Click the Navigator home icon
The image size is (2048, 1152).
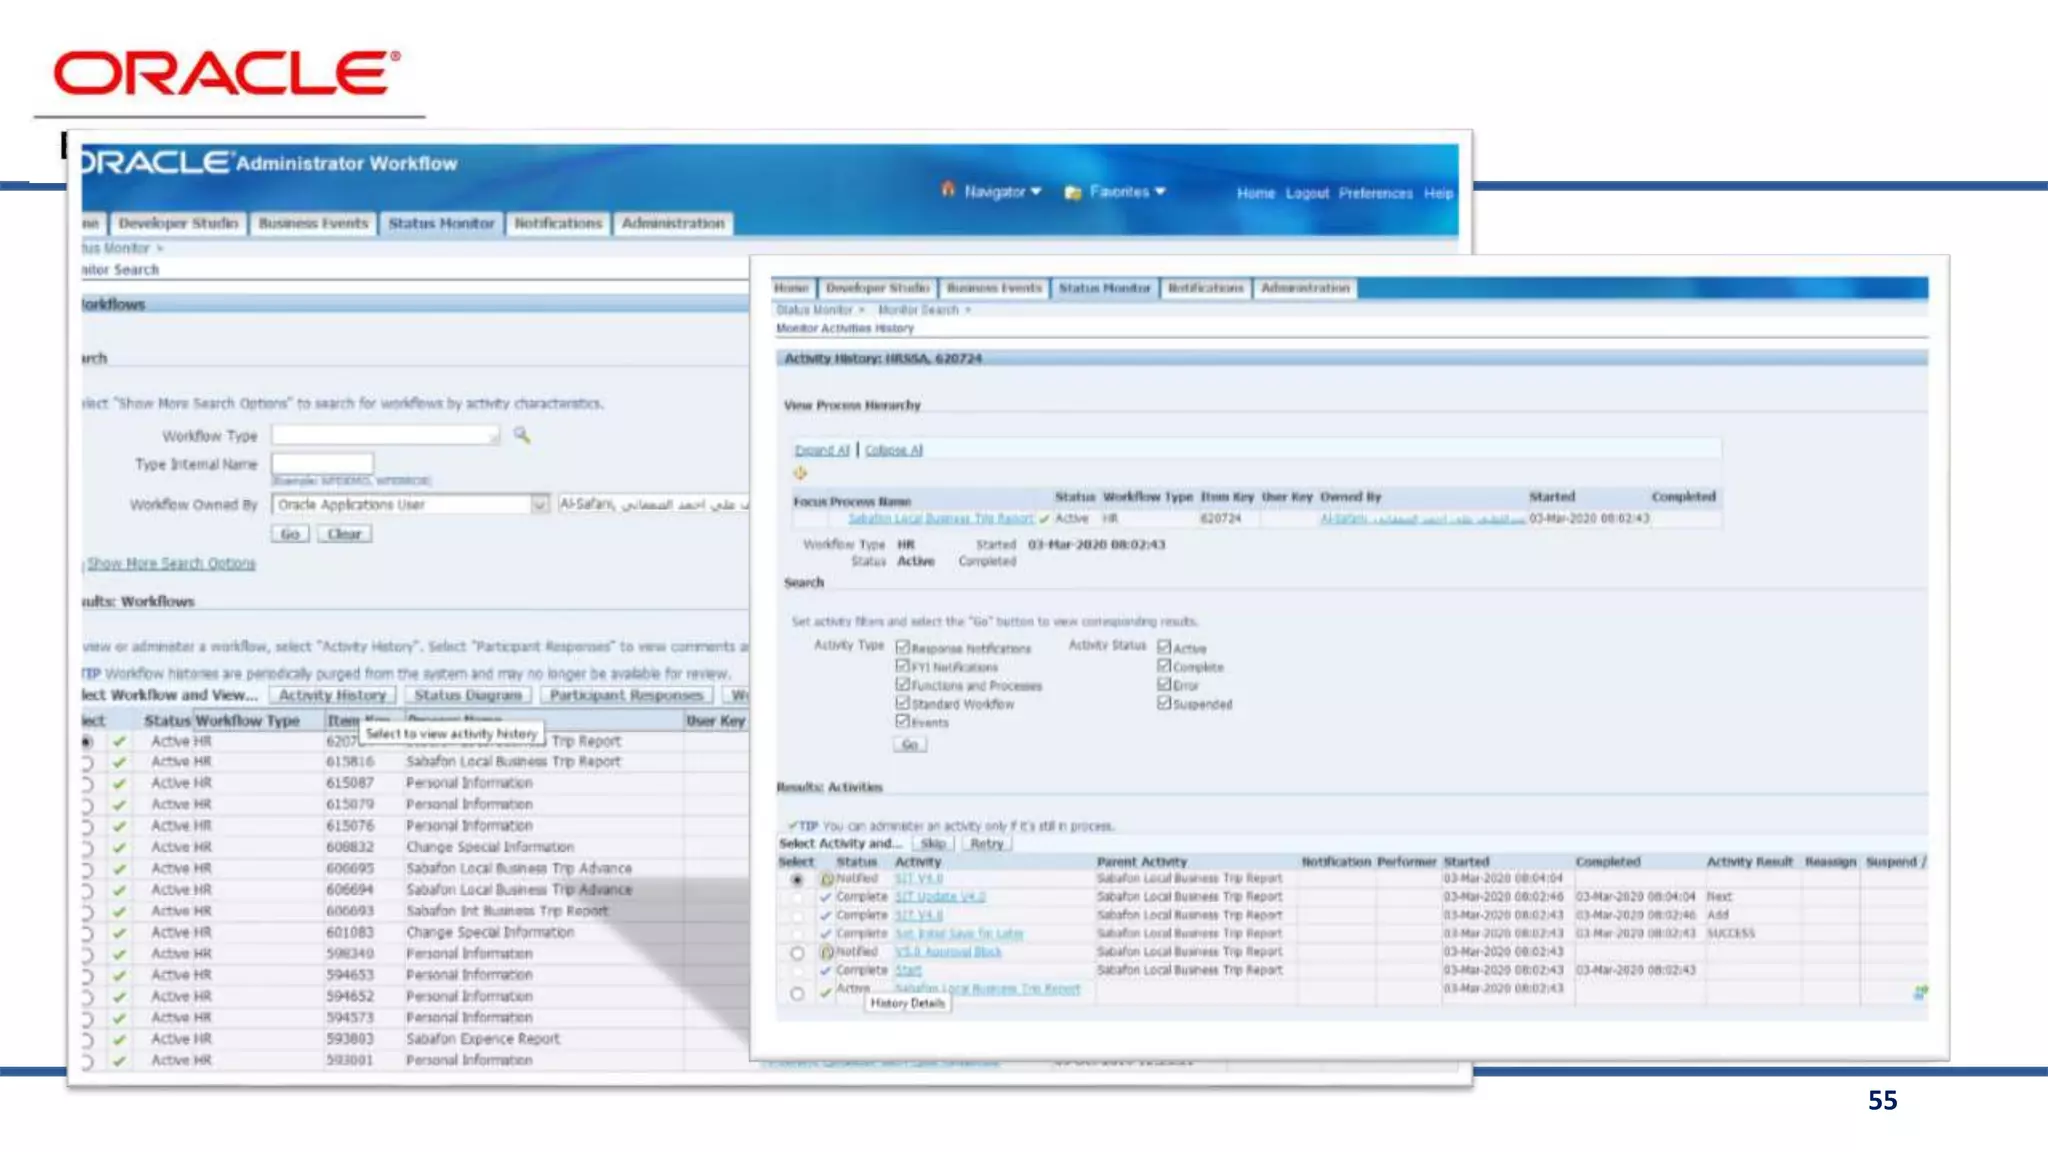(948, 189)
